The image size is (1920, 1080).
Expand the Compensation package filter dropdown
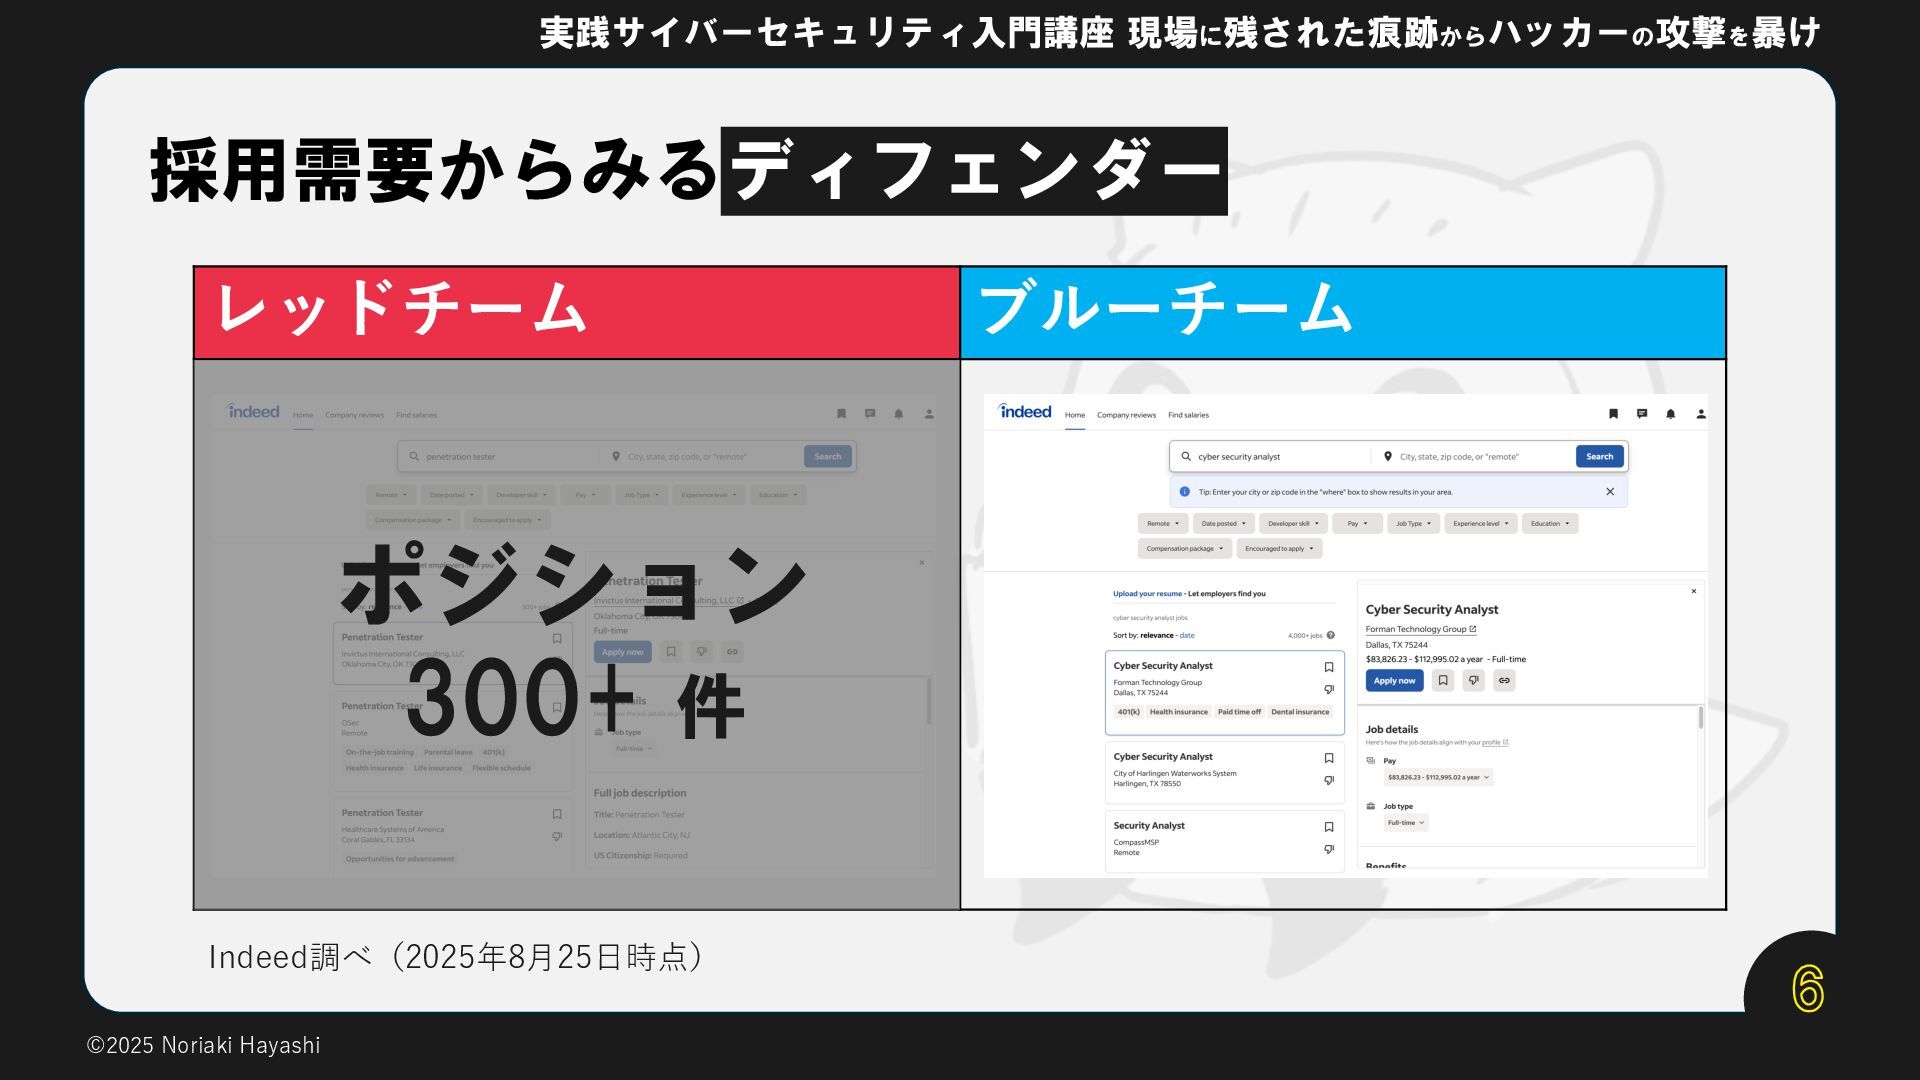point(1184,549)
